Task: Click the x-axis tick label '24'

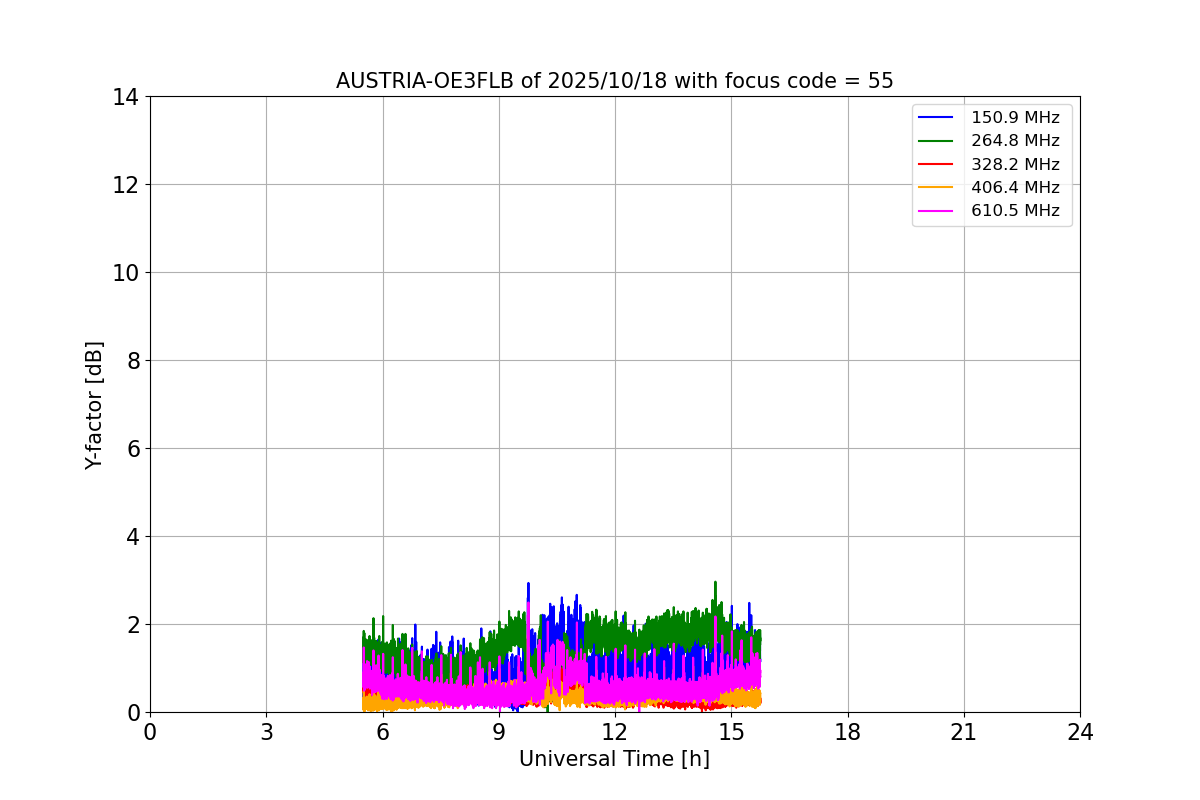Action: [x=1080, y=732]
